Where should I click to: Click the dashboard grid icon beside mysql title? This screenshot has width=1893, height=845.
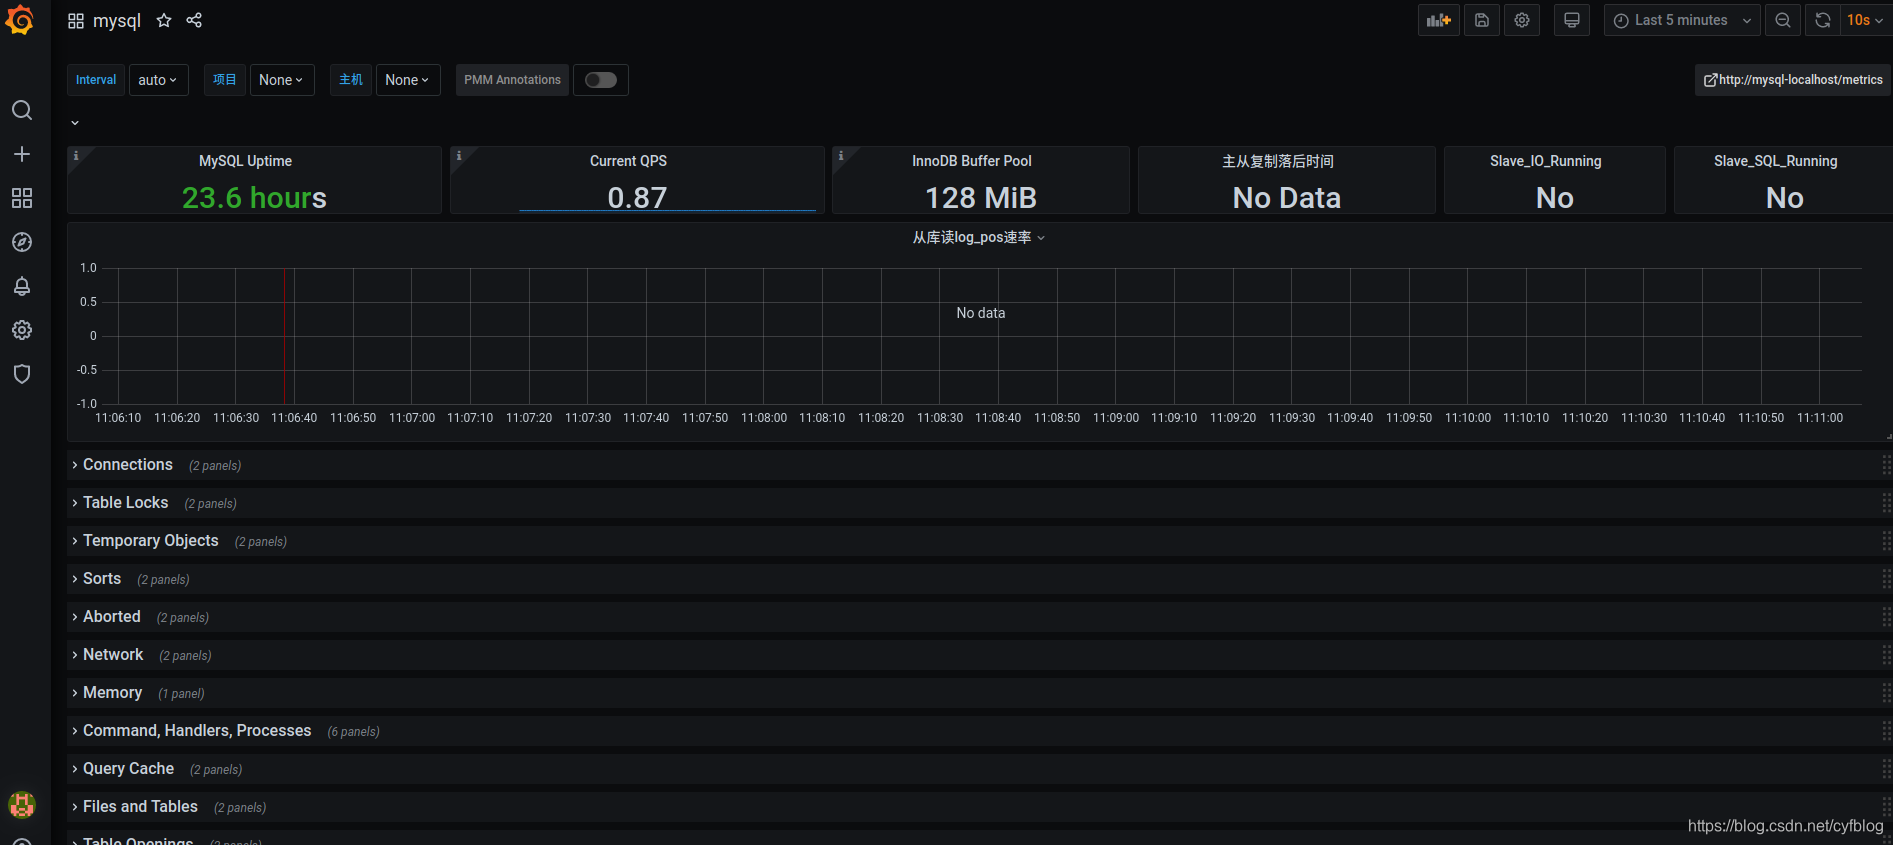tap(76, 21)
